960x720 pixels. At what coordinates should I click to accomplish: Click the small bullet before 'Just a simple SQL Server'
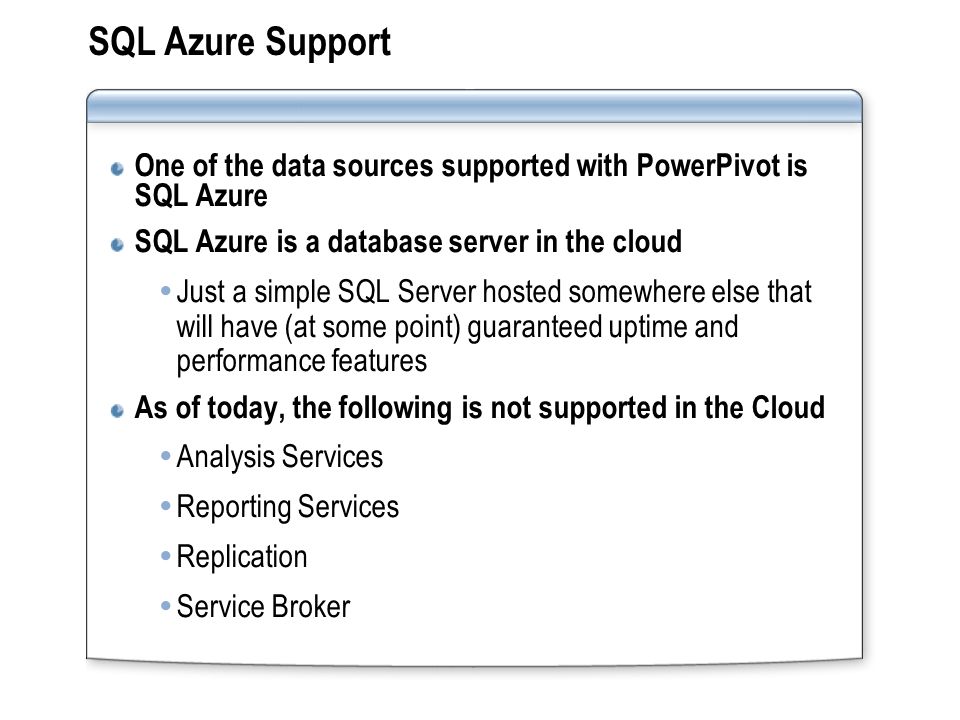(x=165, y=290)
